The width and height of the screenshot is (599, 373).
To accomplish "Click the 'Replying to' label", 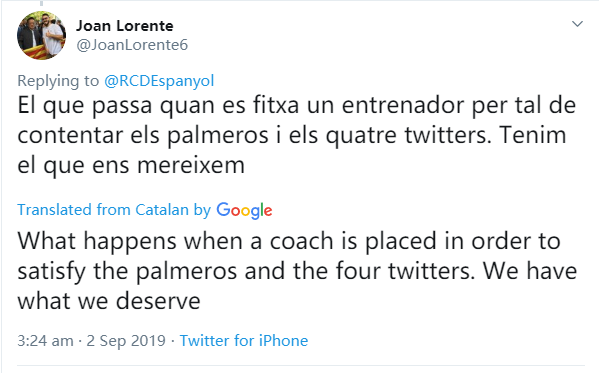I will 58,81.
